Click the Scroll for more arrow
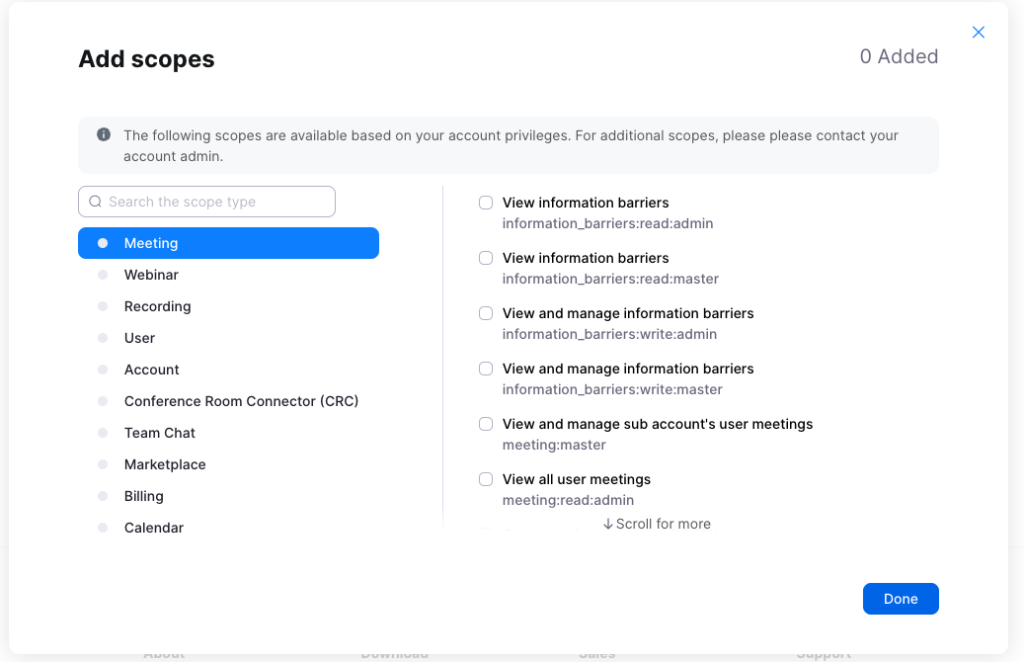1024x662 pixels. [608, 524]
